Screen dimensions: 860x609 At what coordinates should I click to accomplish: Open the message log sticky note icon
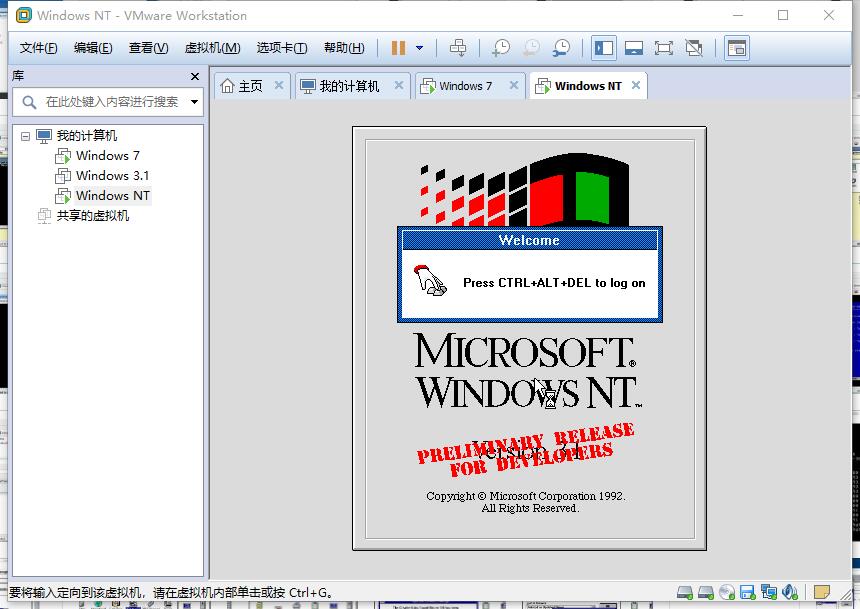click(x=821, y=592)
